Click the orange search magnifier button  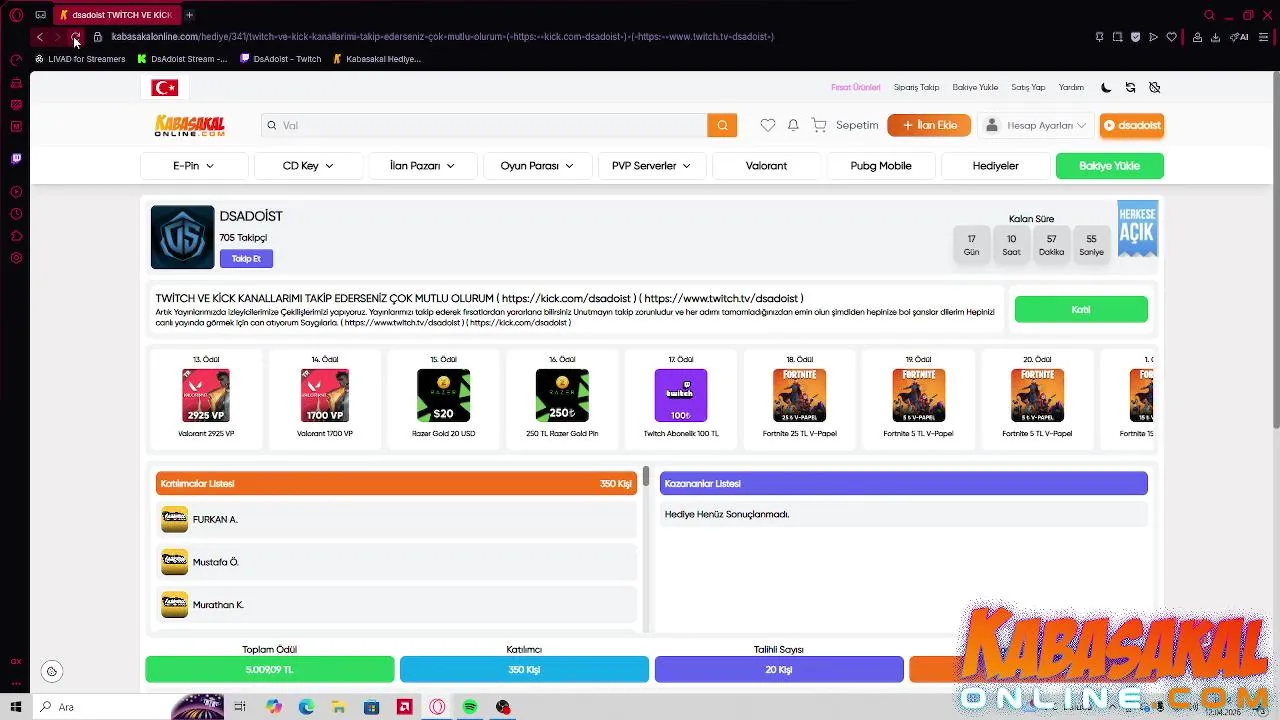[722, 125]
